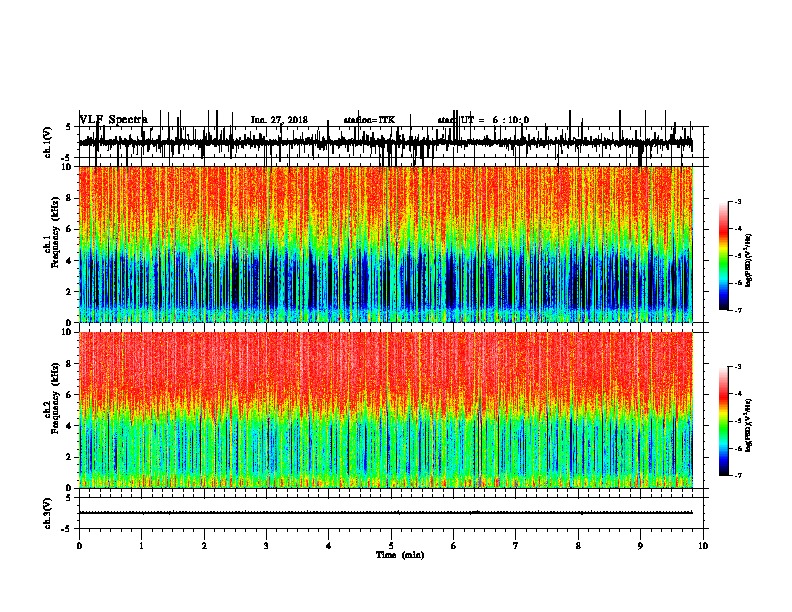This screenshot has height=612, width=792.
Task: Click the 4 kHz tick on ch.1 frequency axis
Action: click(x=70, y=261)
